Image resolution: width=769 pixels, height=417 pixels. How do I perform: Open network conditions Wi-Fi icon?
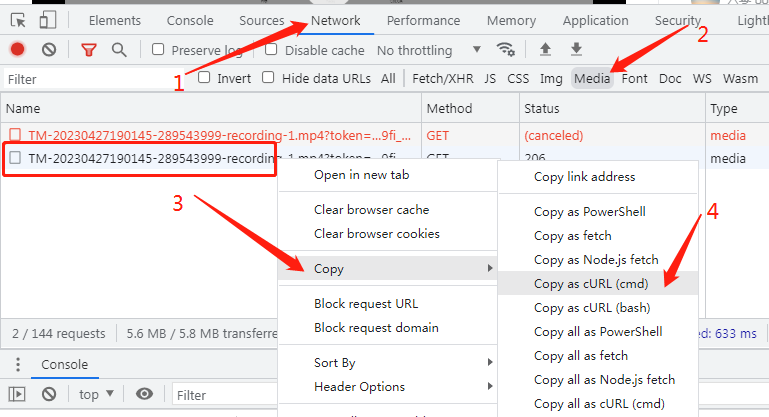tap(506, 50)
